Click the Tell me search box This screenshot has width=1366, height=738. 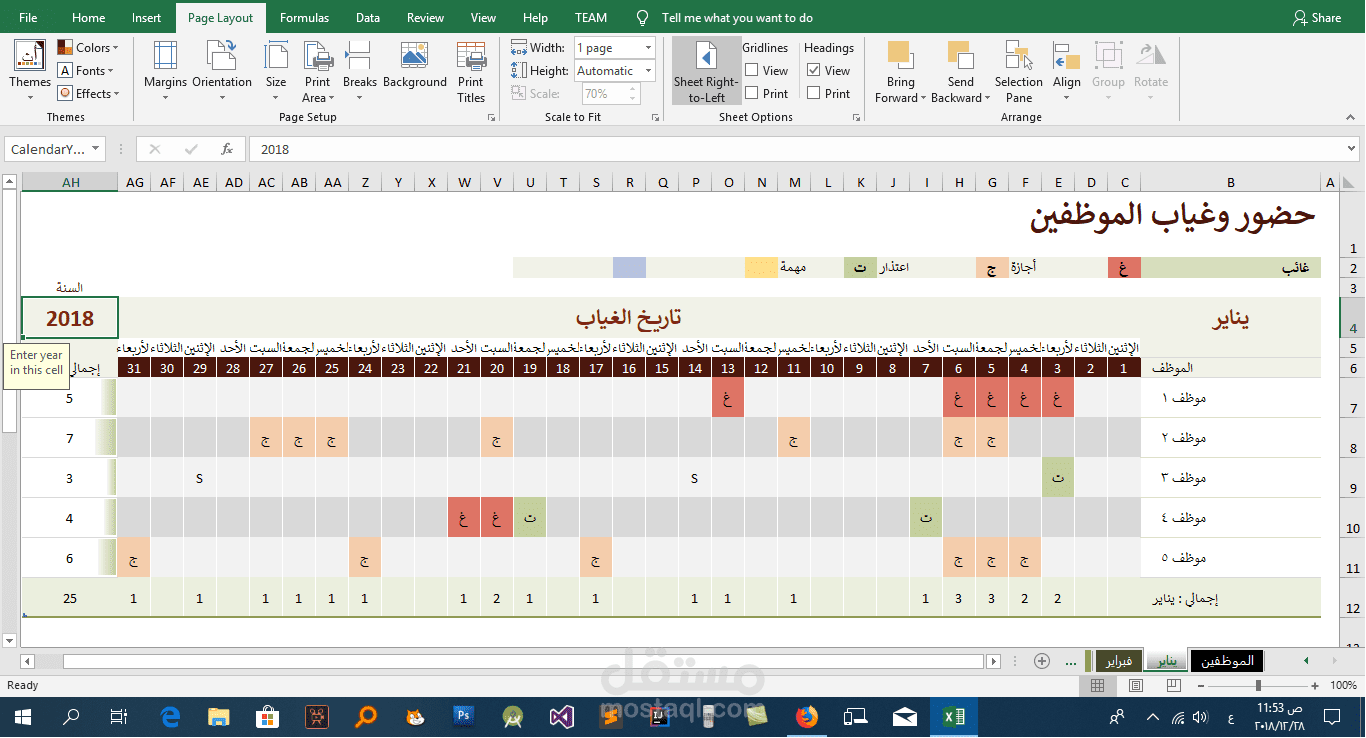(737, 18)
